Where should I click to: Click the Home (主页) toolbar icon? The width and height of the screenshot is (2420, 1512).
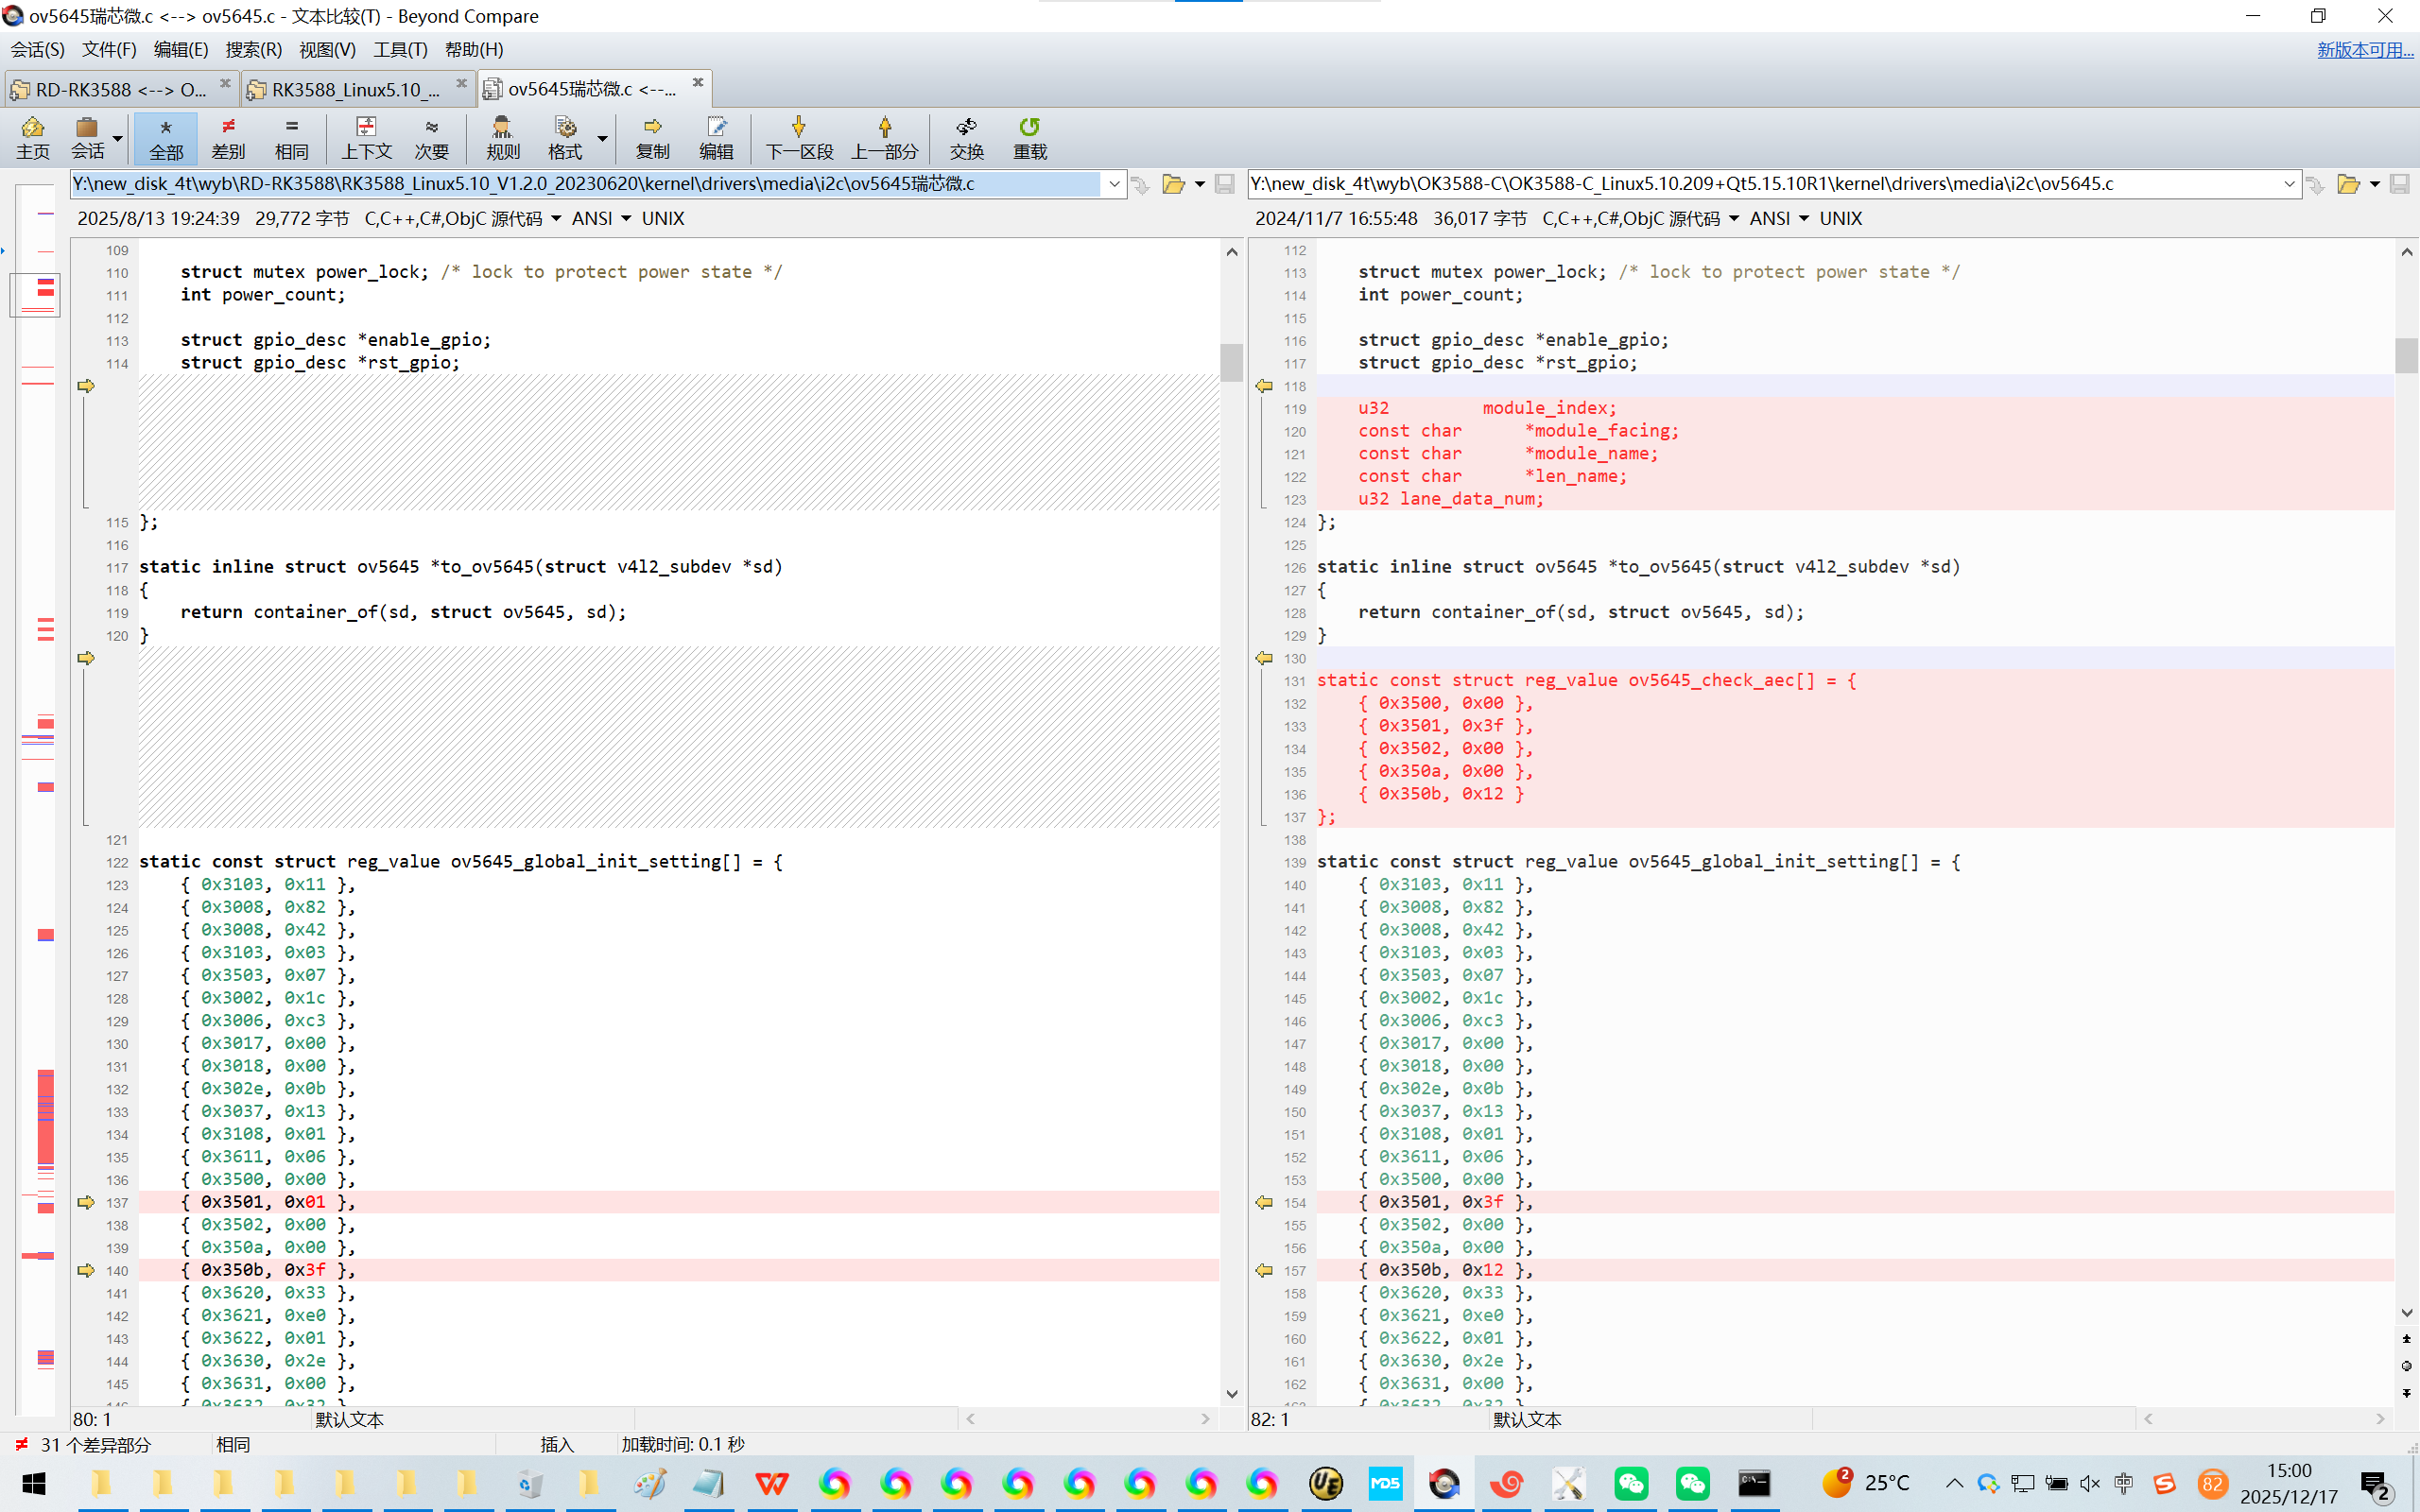pyautogui.click(x=32, y=137)
